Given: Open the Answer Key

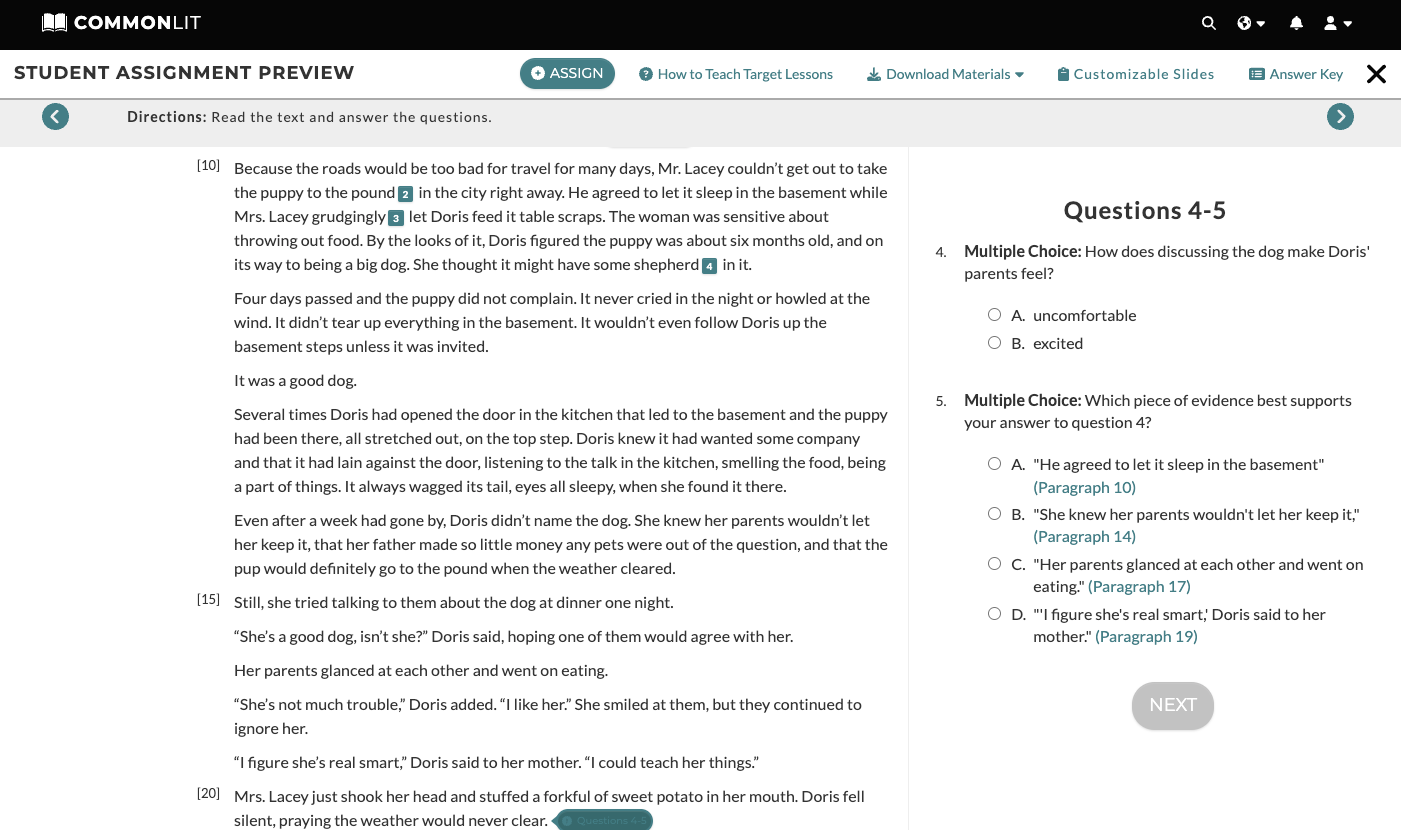Looking at the screenshot, I should [1296, 74].
